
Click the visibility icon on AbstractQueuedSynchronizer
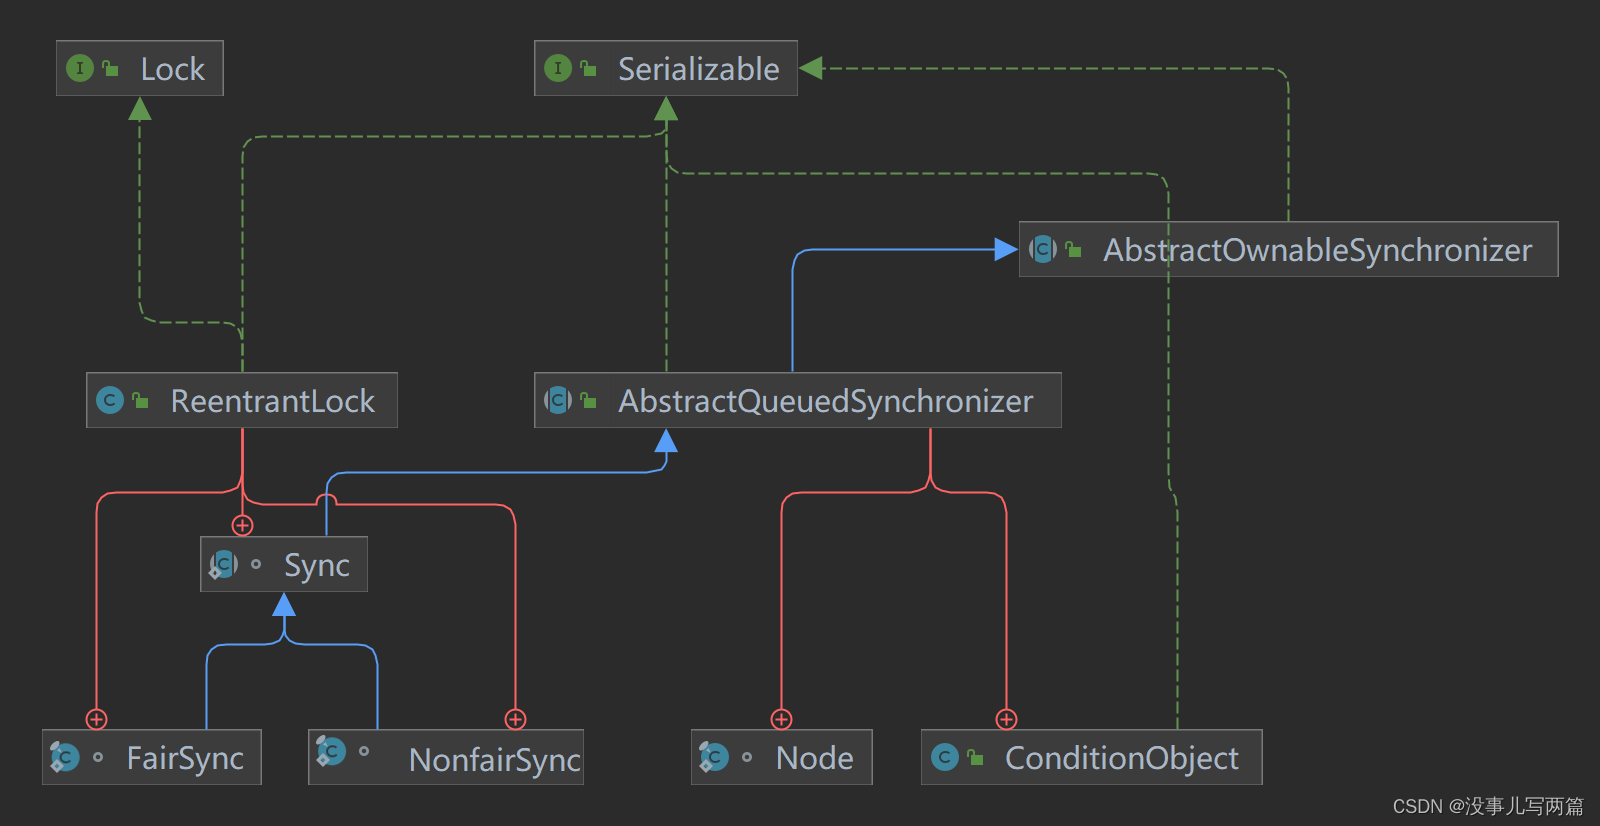588,400
